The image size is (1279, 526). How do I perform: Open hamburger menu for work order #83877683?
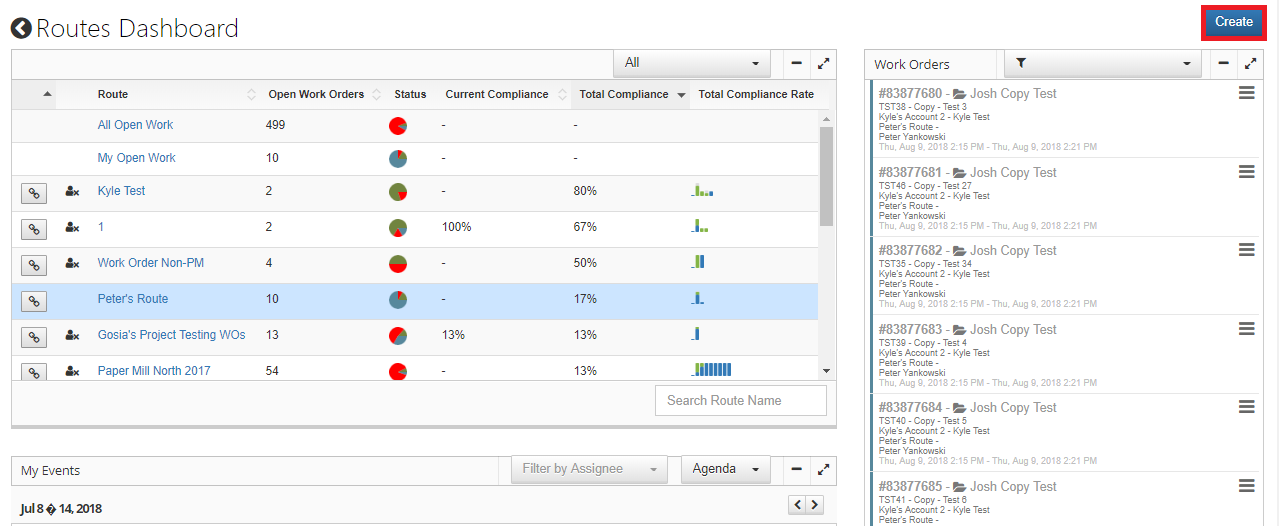(x=1246, y=329)
